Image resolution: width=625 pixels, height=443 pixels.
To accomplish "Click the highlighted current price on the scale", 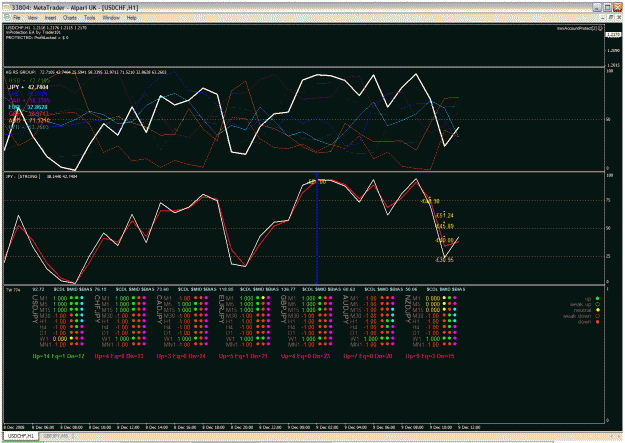I will [613, 35].
